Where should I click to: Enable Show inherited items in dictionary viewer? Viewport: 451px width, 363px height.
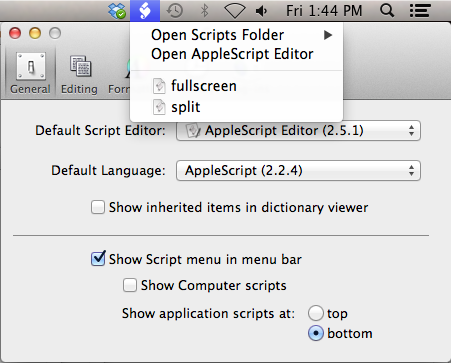pos(98,207)
